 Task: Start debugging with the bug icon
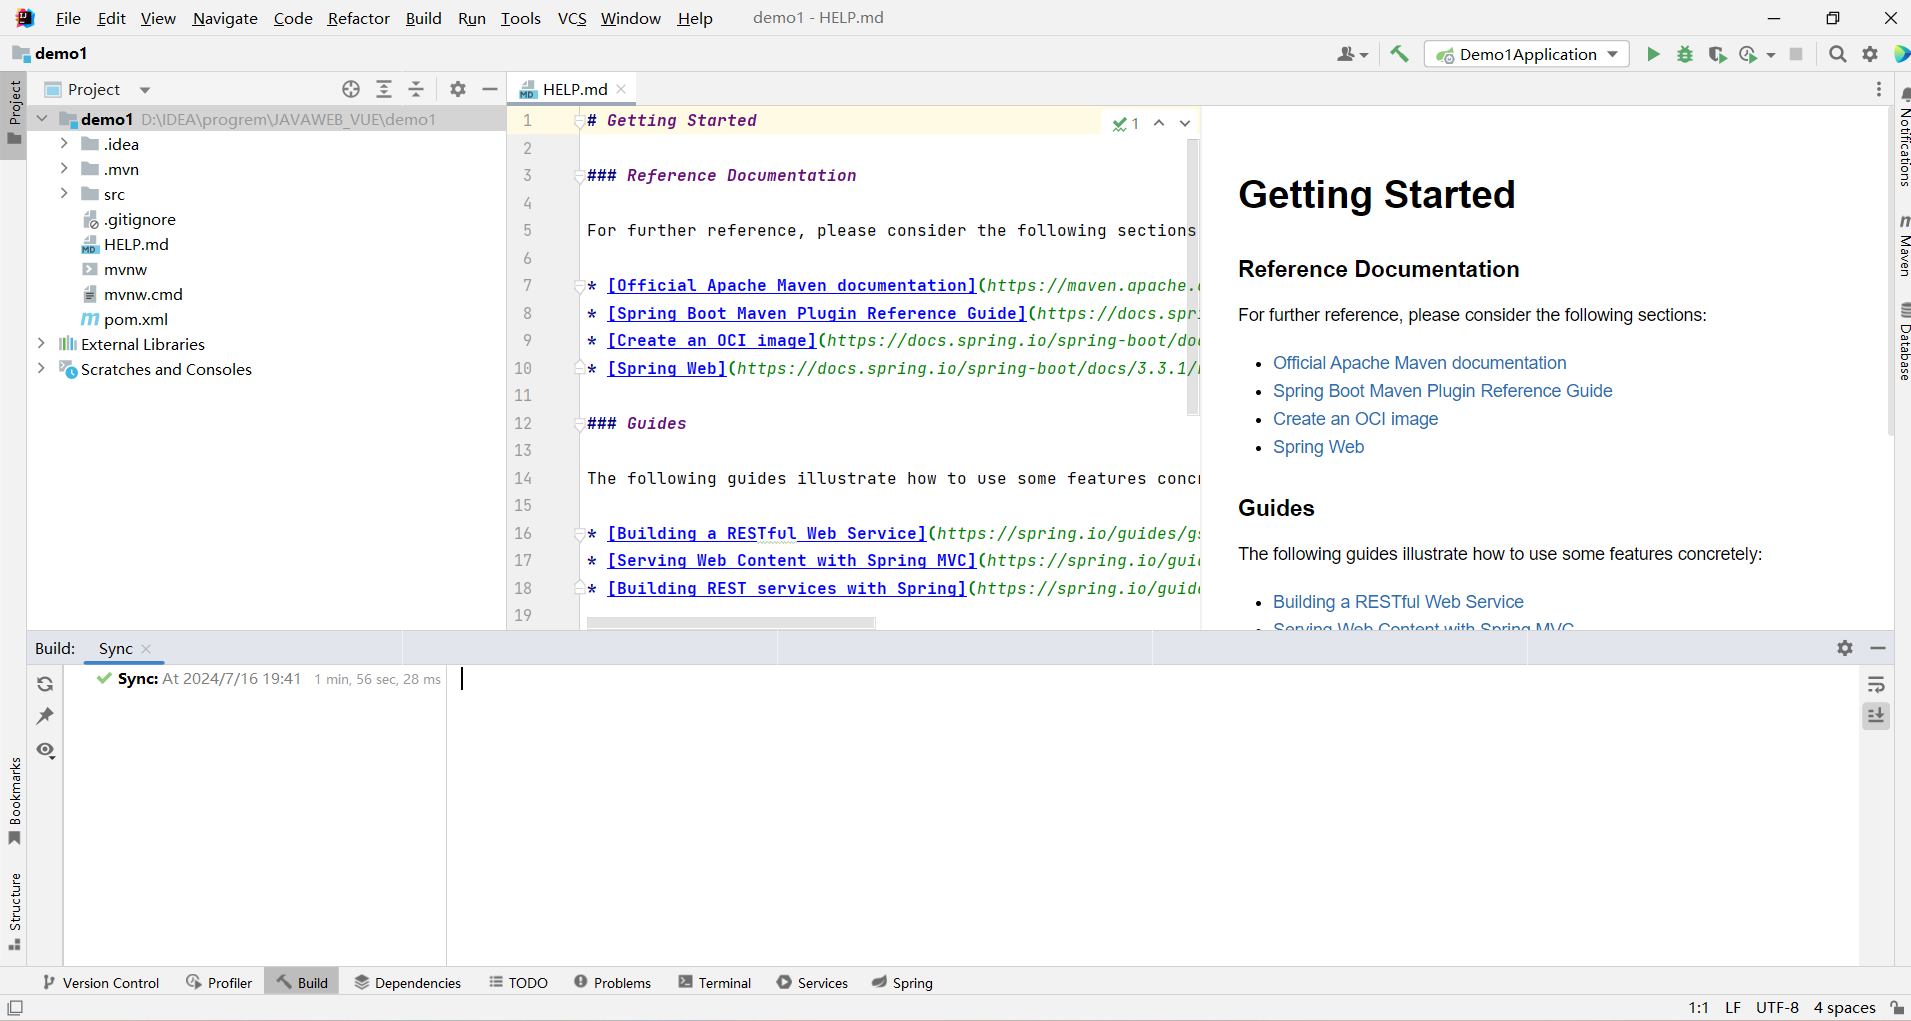(1685, 54)
